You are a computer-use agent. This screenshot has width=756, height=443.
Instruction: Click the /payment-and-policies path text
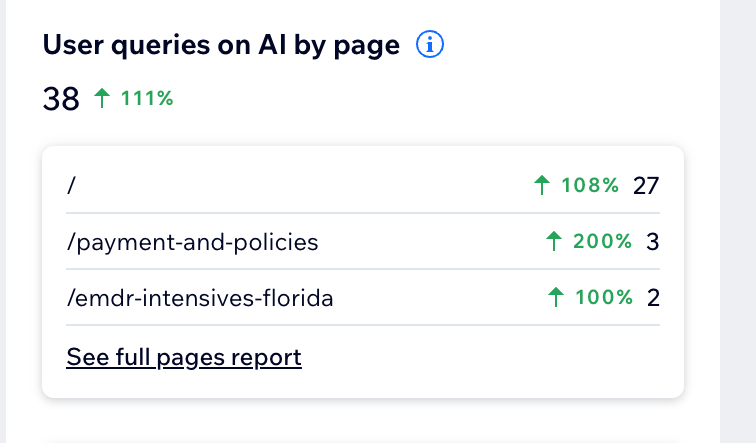(x=192, y=242)
